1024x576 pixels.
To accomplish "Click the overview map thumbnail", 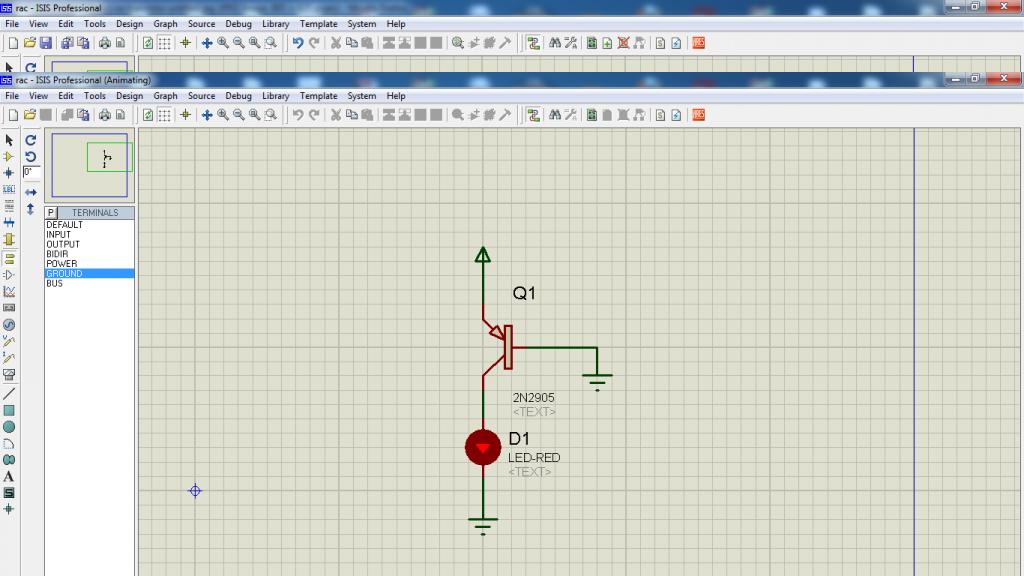I will pos(90,165).
